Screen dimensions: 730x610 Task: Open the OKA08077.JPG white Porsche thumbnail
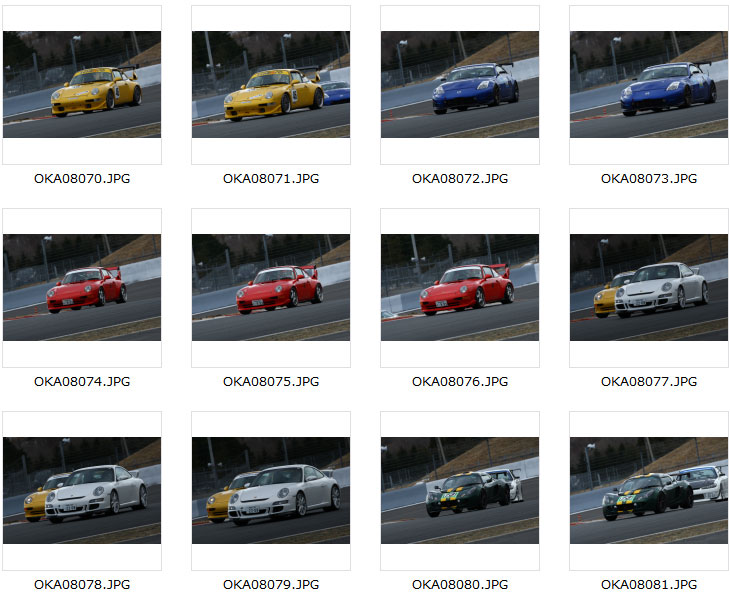(649, 287)
